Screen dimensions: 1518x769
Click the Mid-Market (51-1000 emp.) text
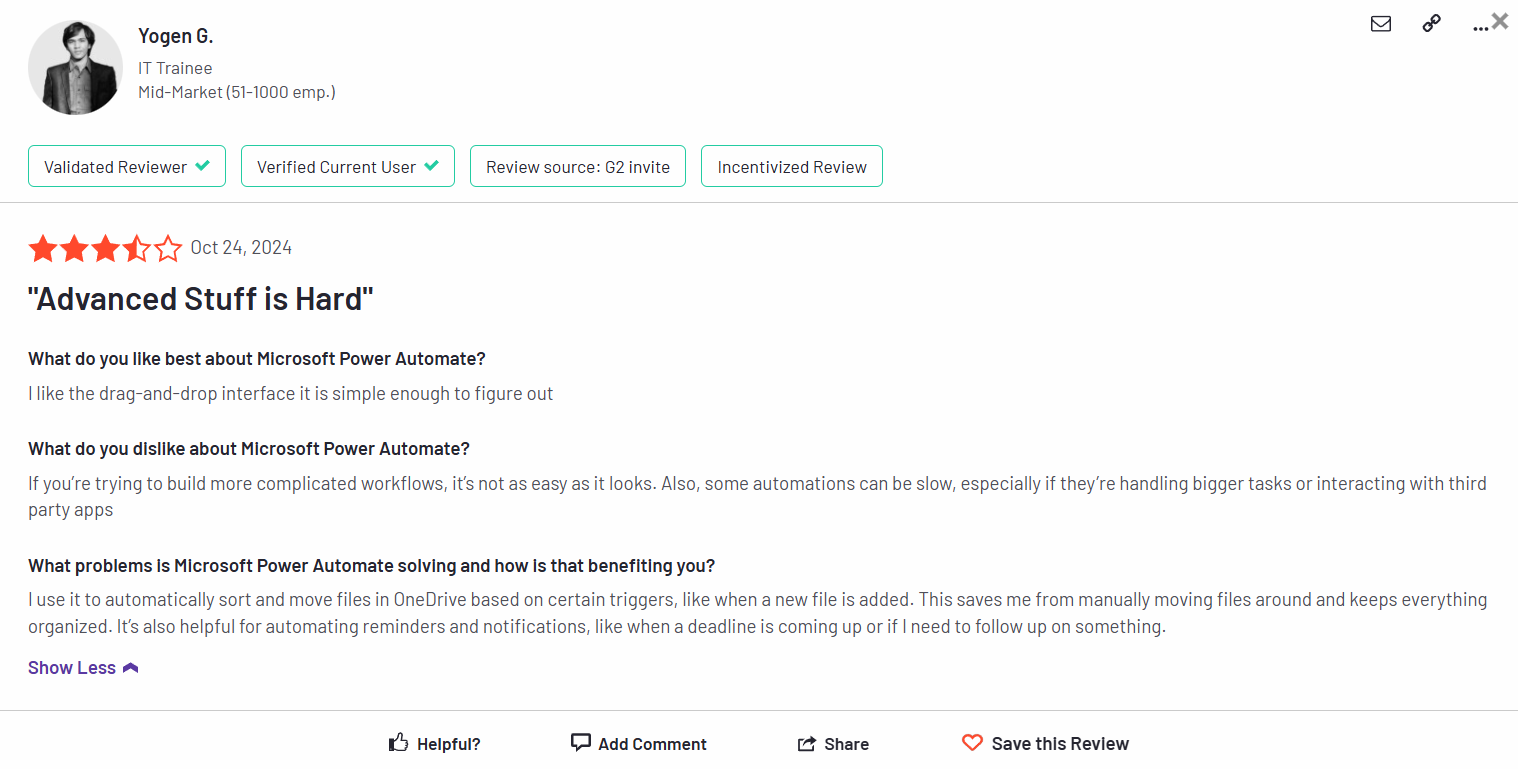point(237,92)
